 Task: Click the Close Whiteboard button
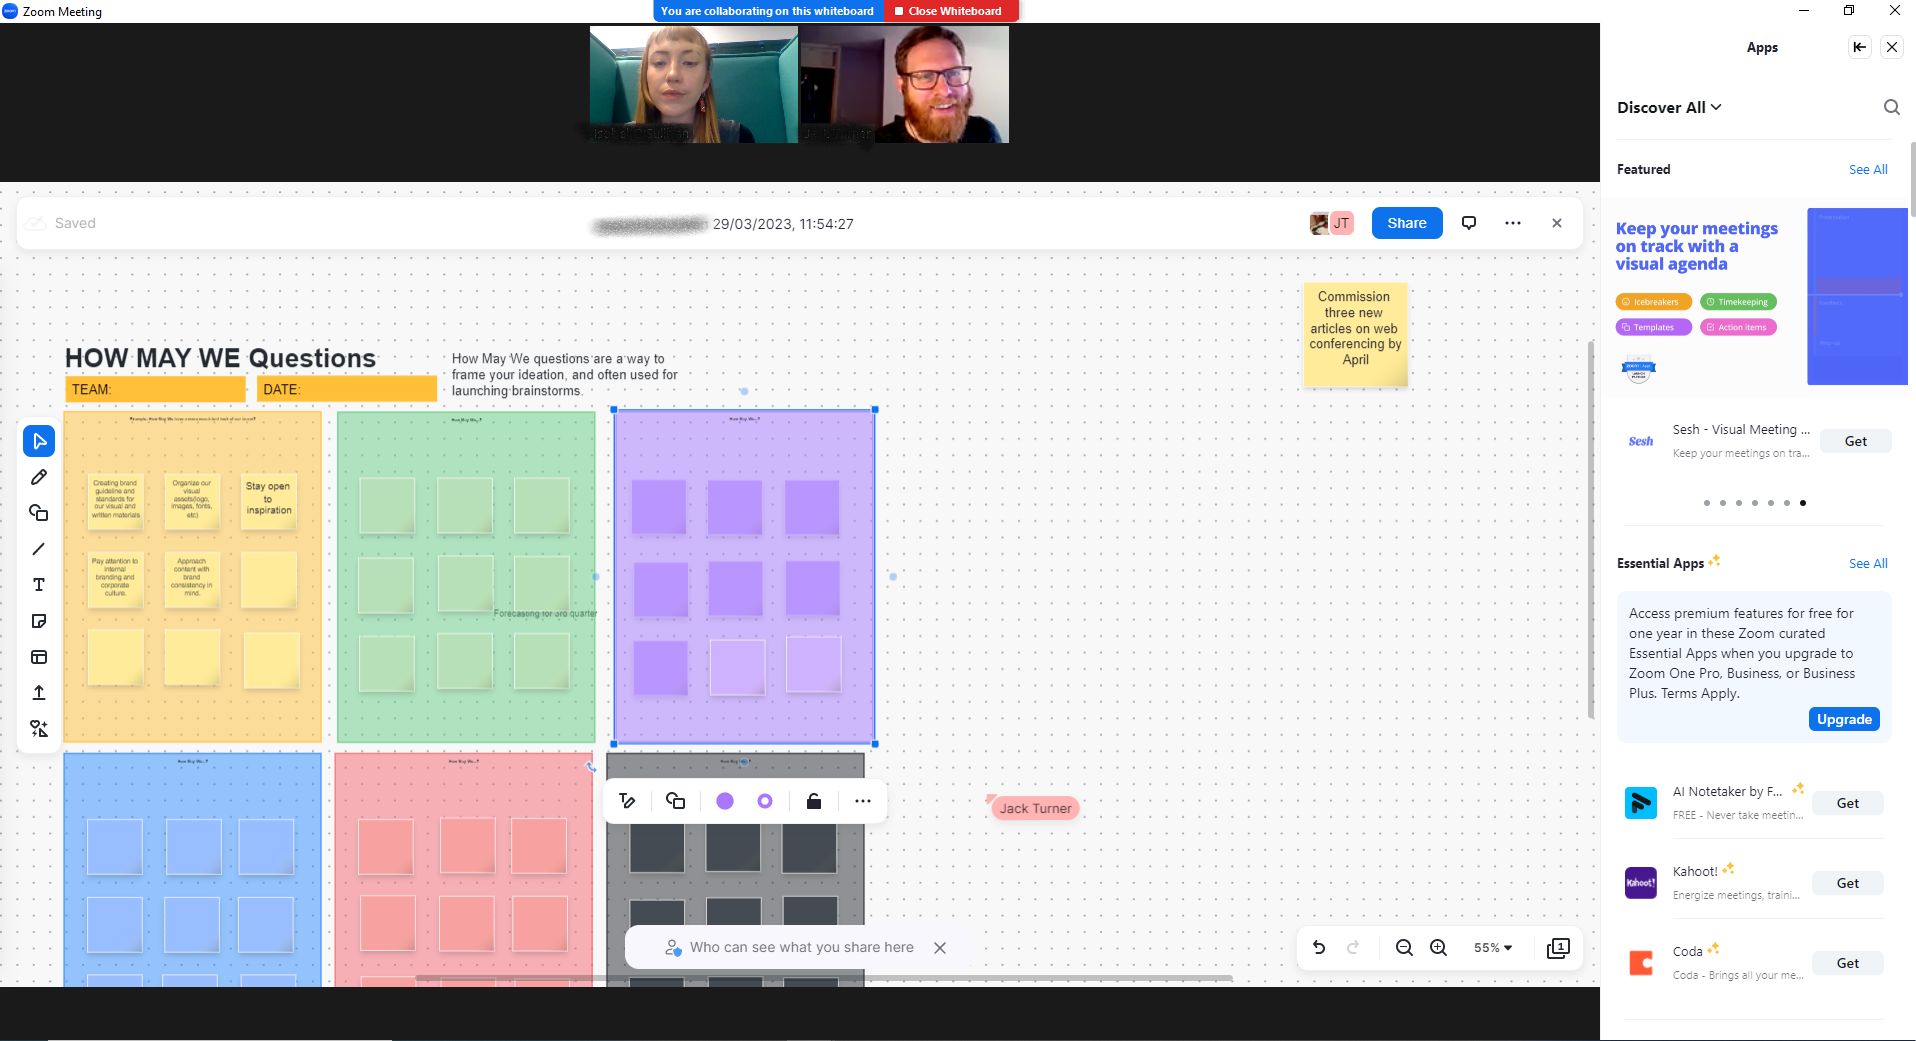point(950,11)
